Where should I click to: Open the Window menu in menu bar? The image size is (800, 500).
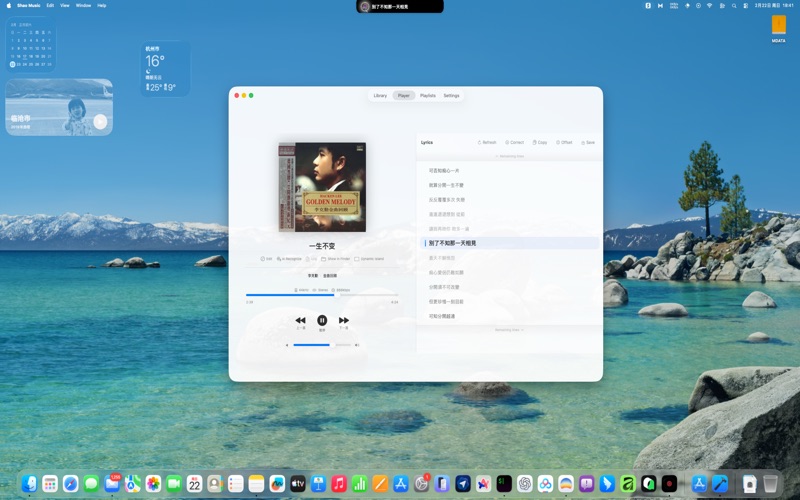[83, 5]
